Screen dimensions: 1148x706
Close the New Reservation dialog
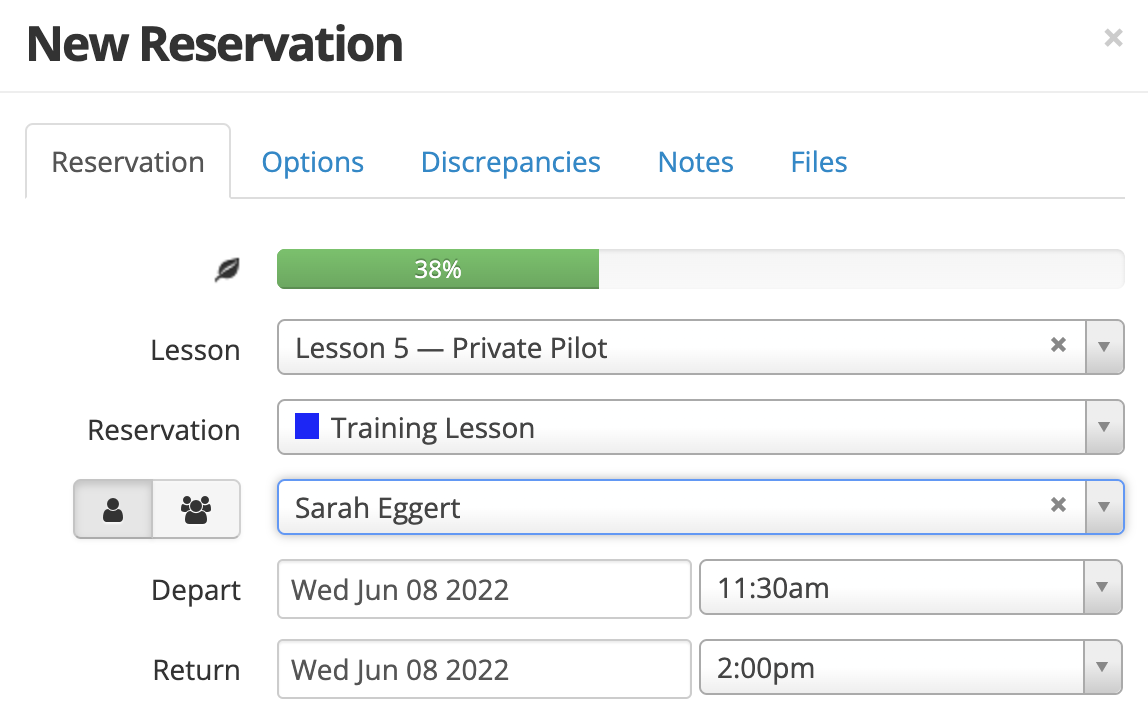point(1113,37)
